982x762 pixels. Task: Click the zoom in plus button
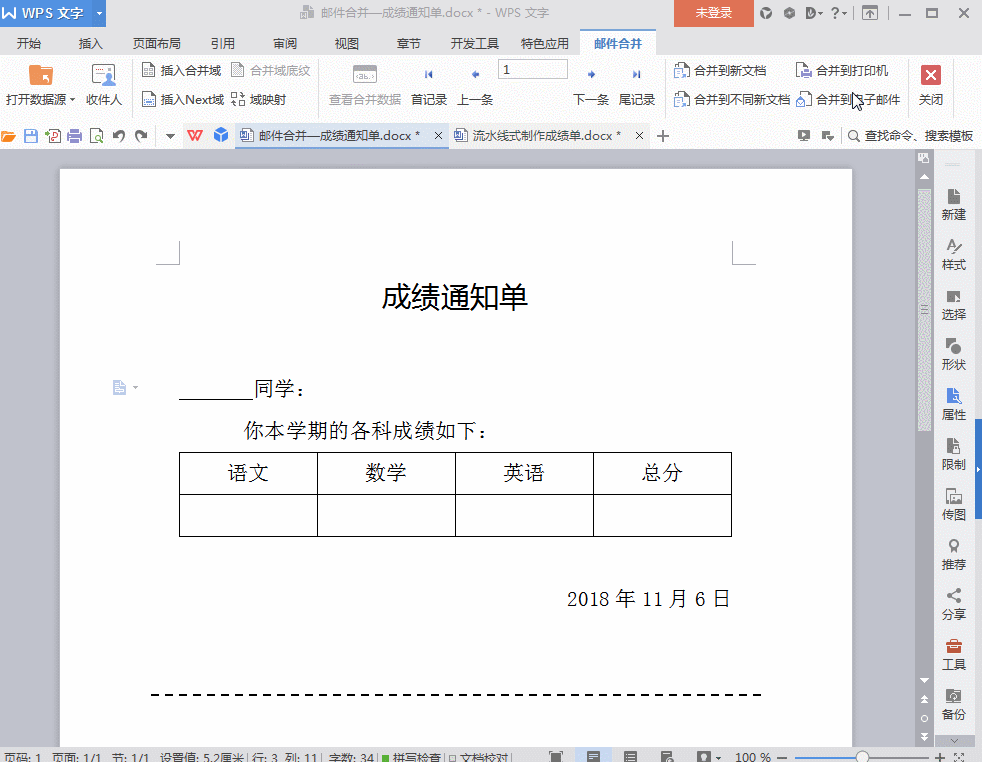coord(940,757)
